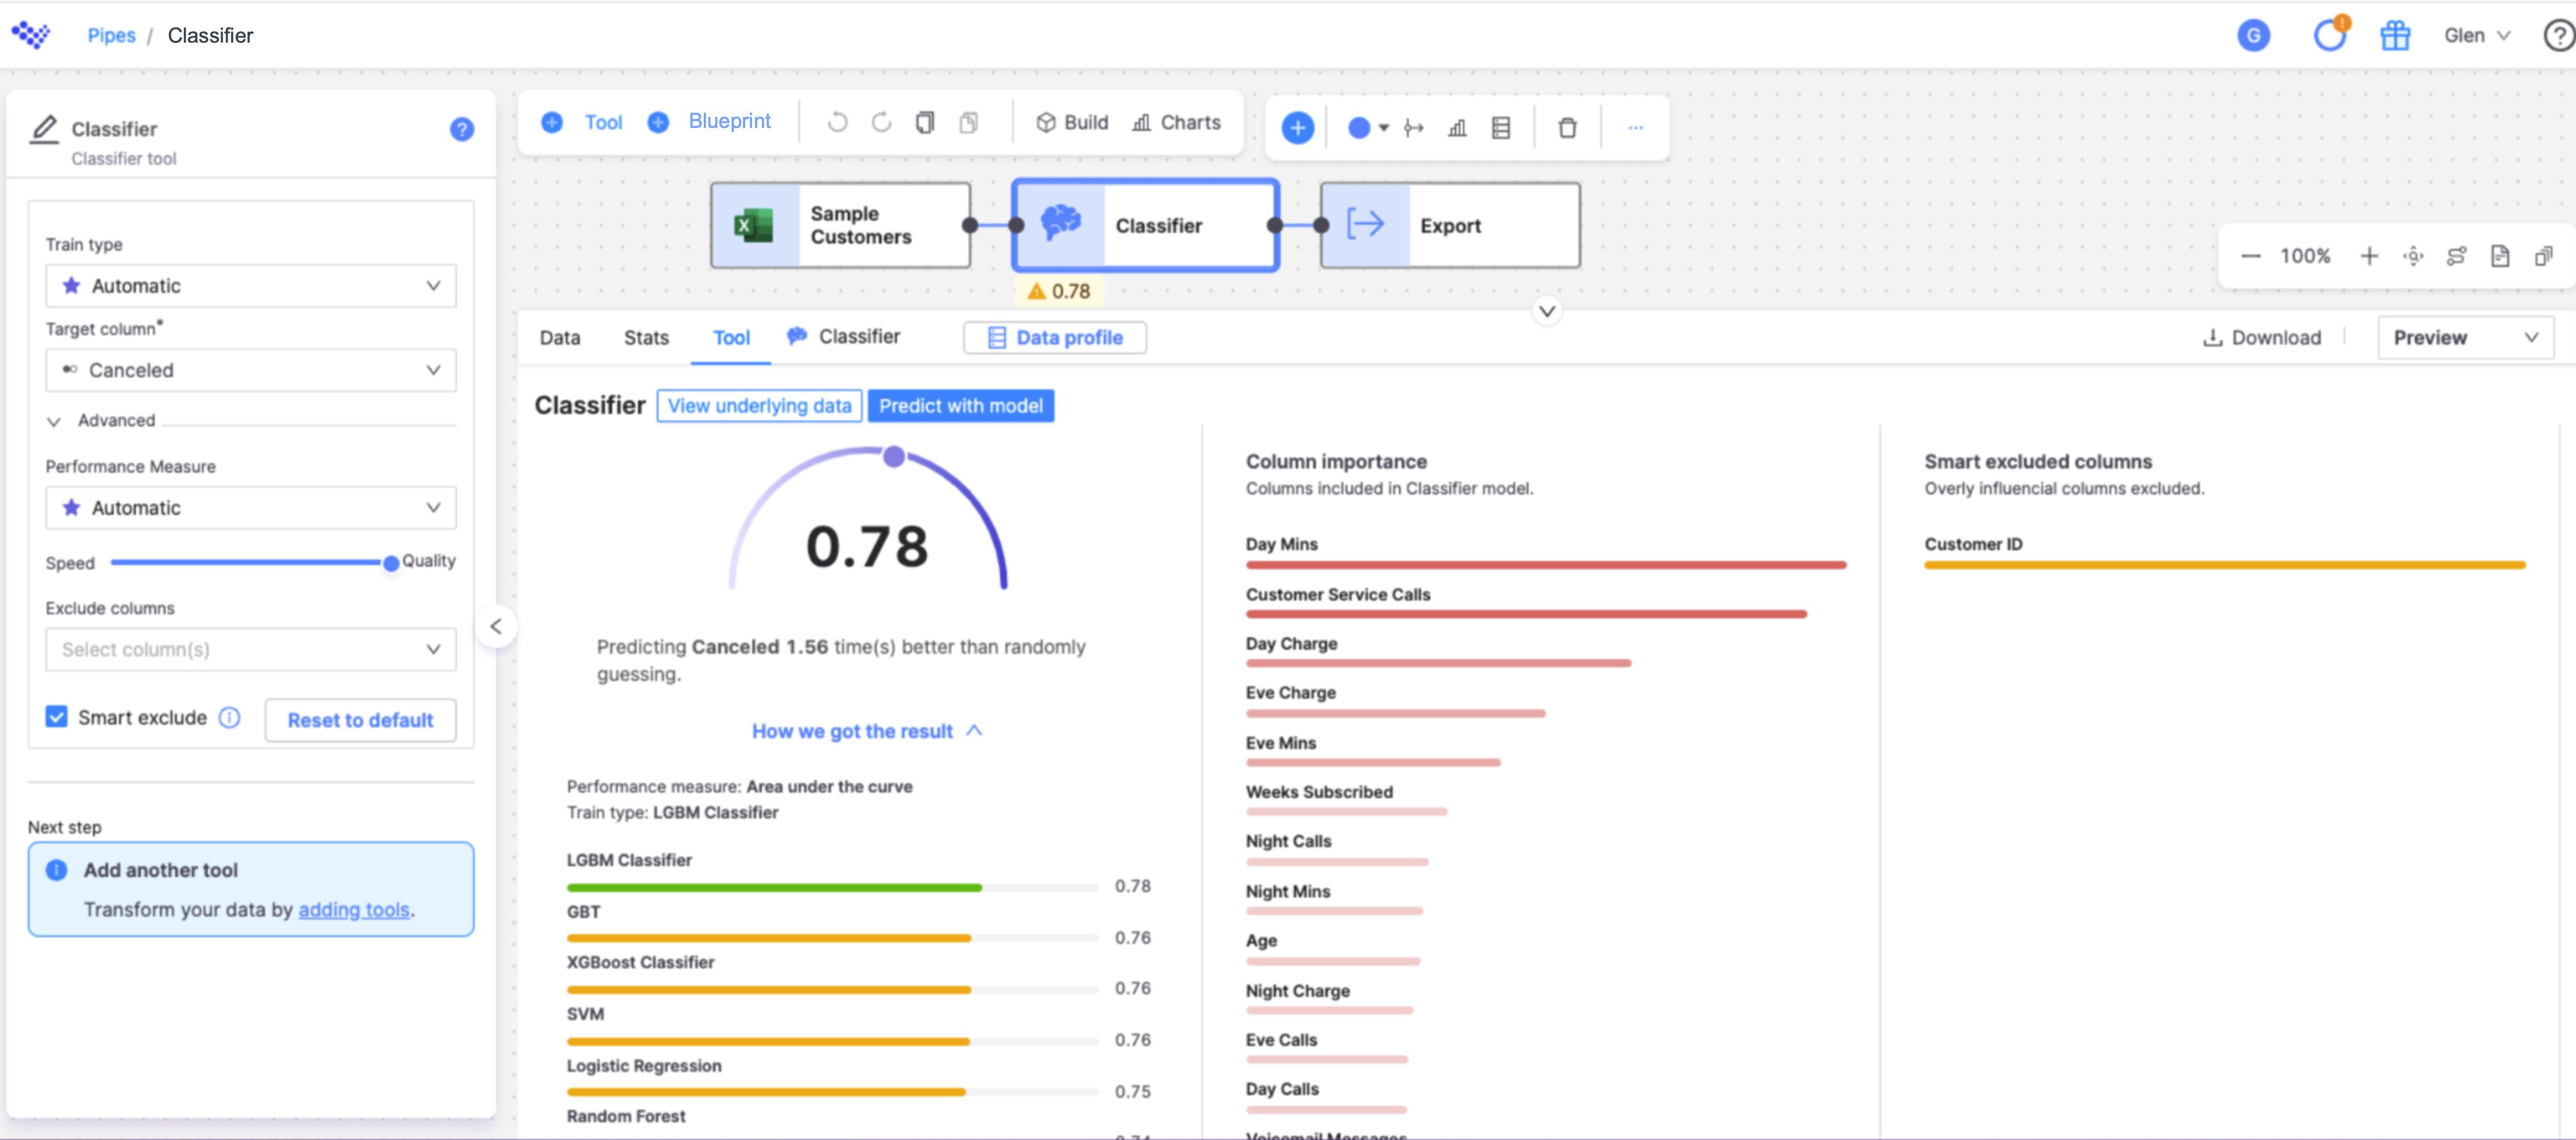Viewport: 2576px width, 1140px height.
Task: Open the help question mark top right
Action: 2558,35
